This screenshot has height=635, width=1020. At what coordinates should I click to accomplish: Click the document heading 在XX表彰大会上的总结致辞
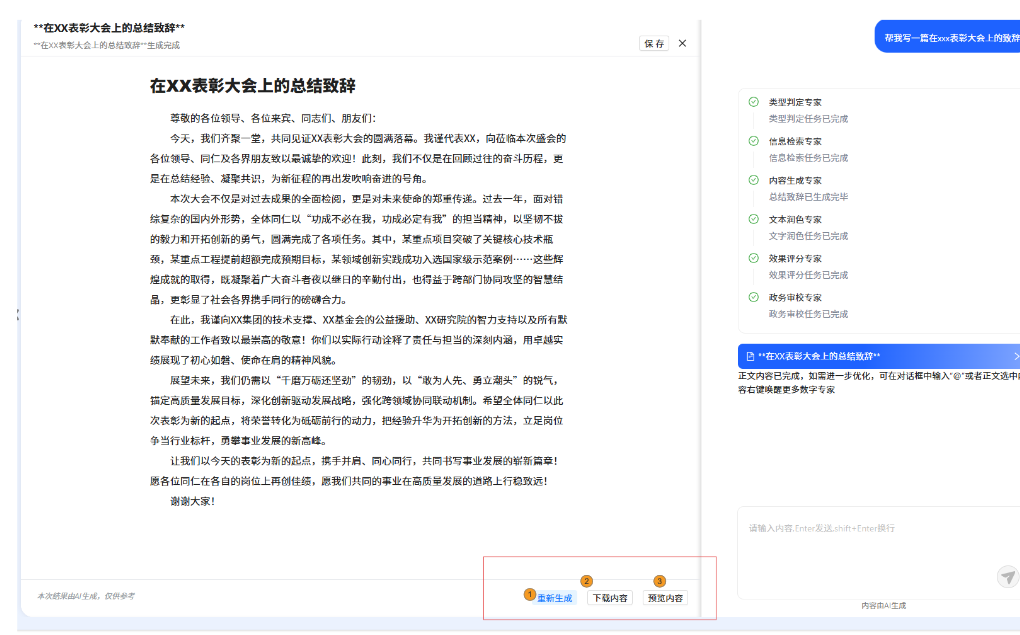coord(252,86)
